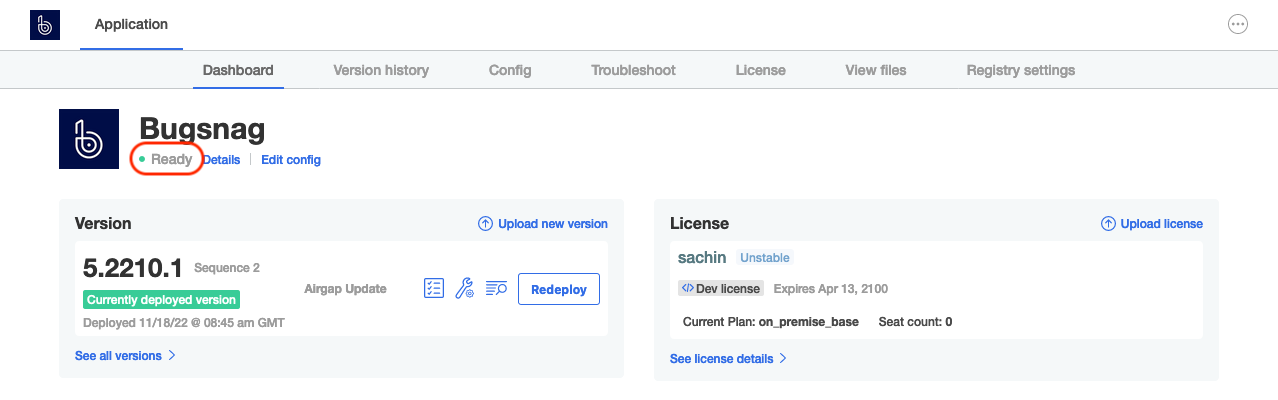Image resolution: width=1278 pixels, height=400 pixels.
Task: View preflight checks checklist icon
Action: point(433,289)
